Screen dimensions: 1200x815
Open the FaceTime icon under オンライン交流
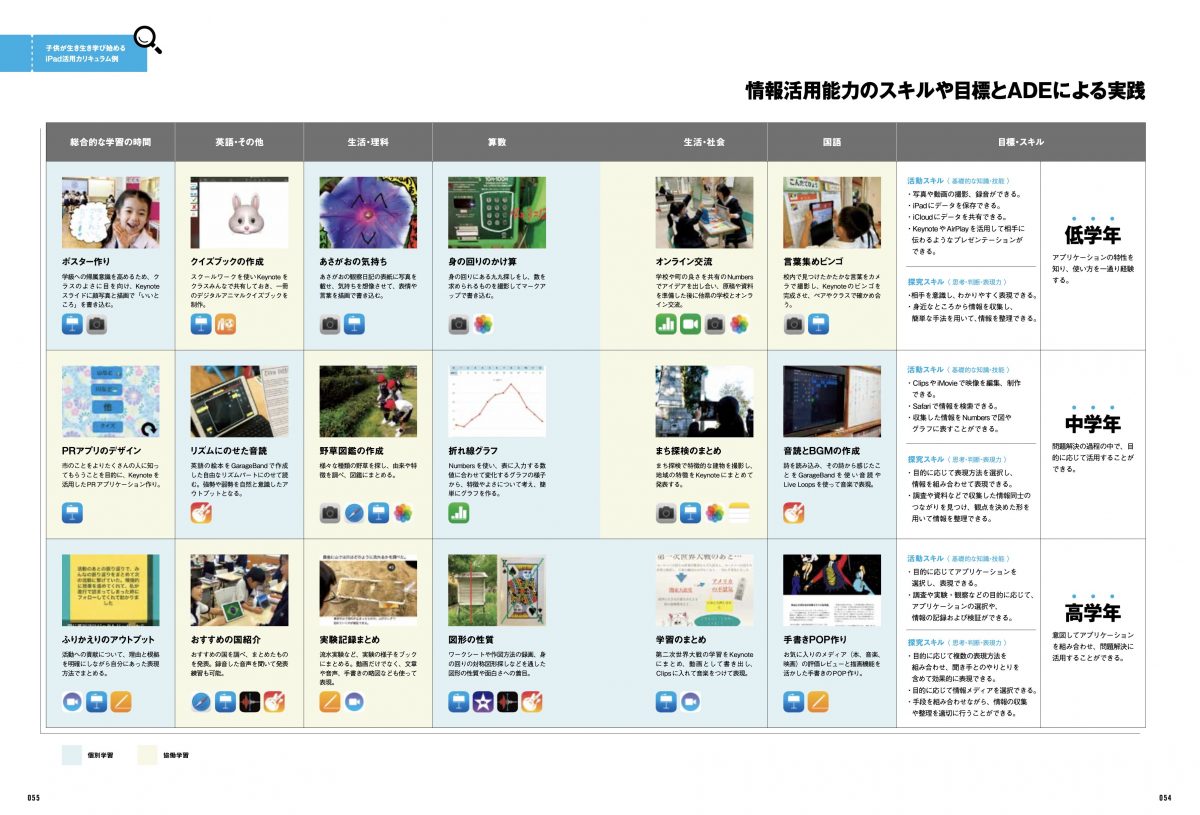[x=691, y=324]
